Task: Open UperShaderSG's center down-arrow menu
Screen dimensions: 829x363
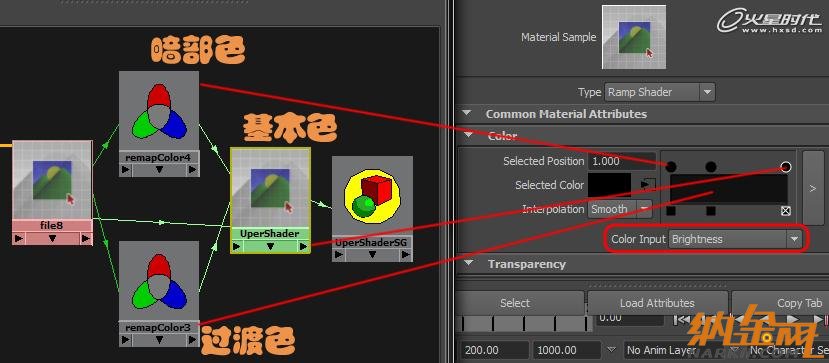Action: (372, 255)
